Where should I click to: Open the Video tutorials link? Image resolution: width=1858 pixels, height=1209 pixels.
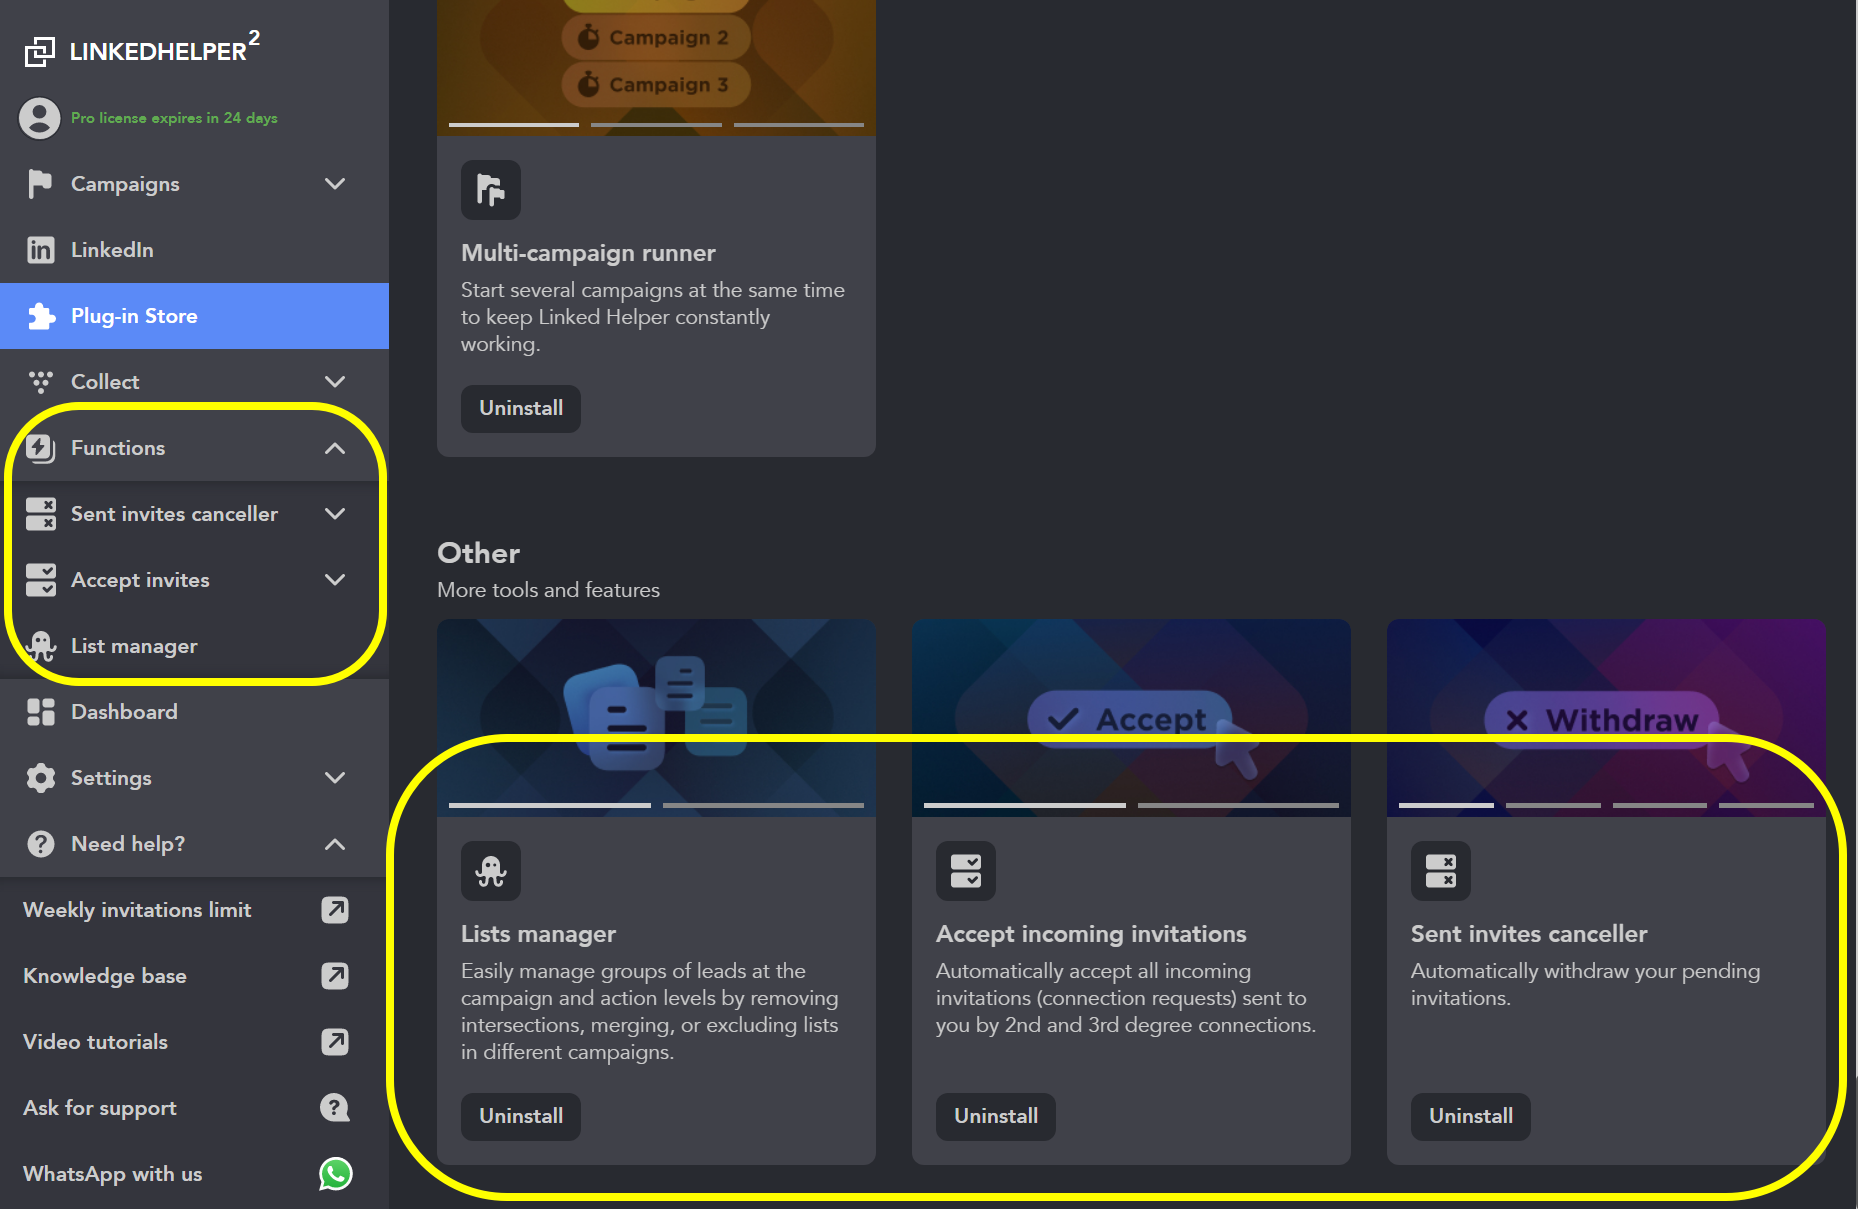pos(194,1042)
